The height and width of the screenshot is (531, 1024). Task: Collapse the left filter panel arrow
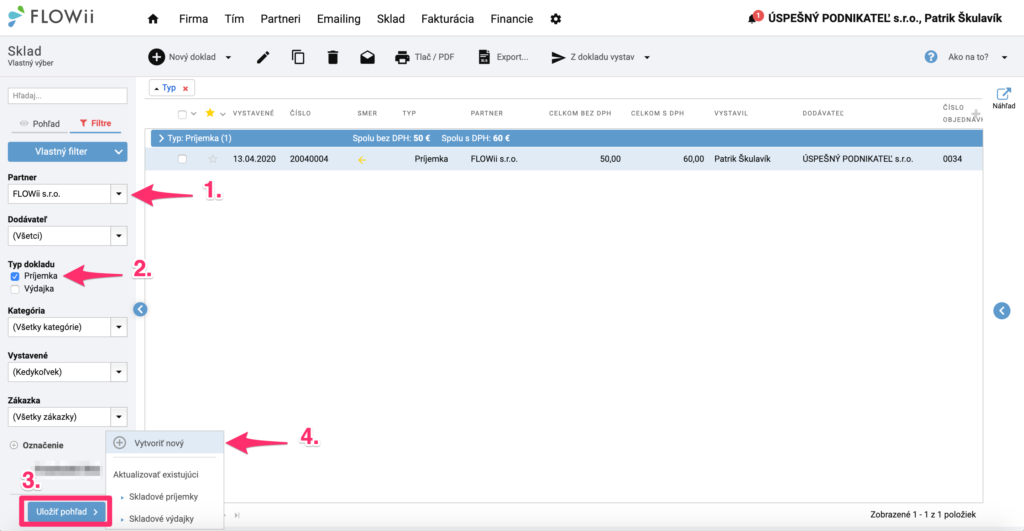(140, 310)
